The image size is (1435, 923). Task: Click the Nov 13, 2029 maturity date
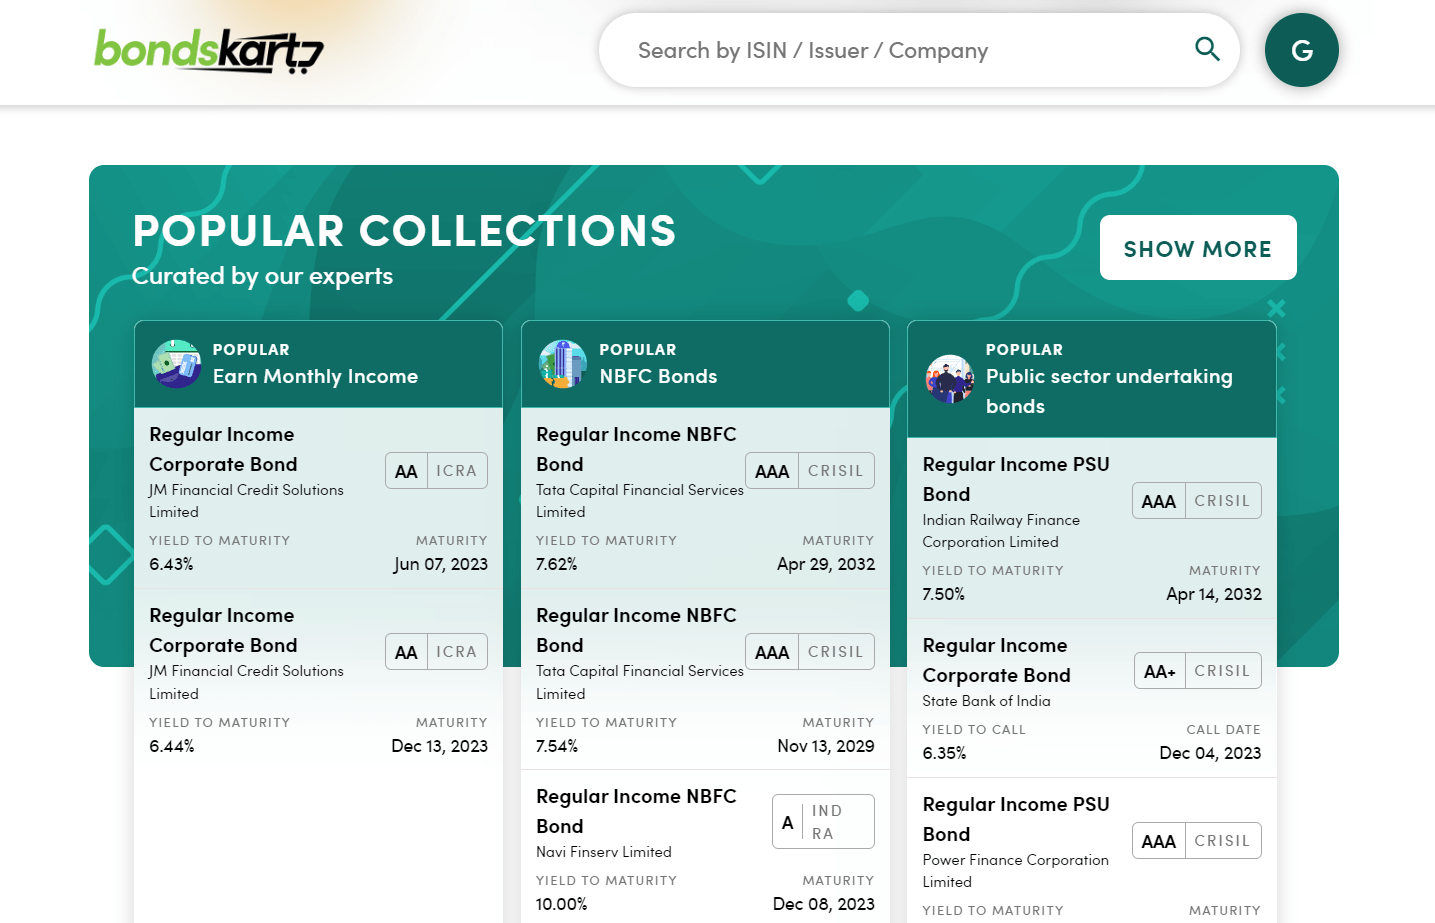[x=826, y=746]
